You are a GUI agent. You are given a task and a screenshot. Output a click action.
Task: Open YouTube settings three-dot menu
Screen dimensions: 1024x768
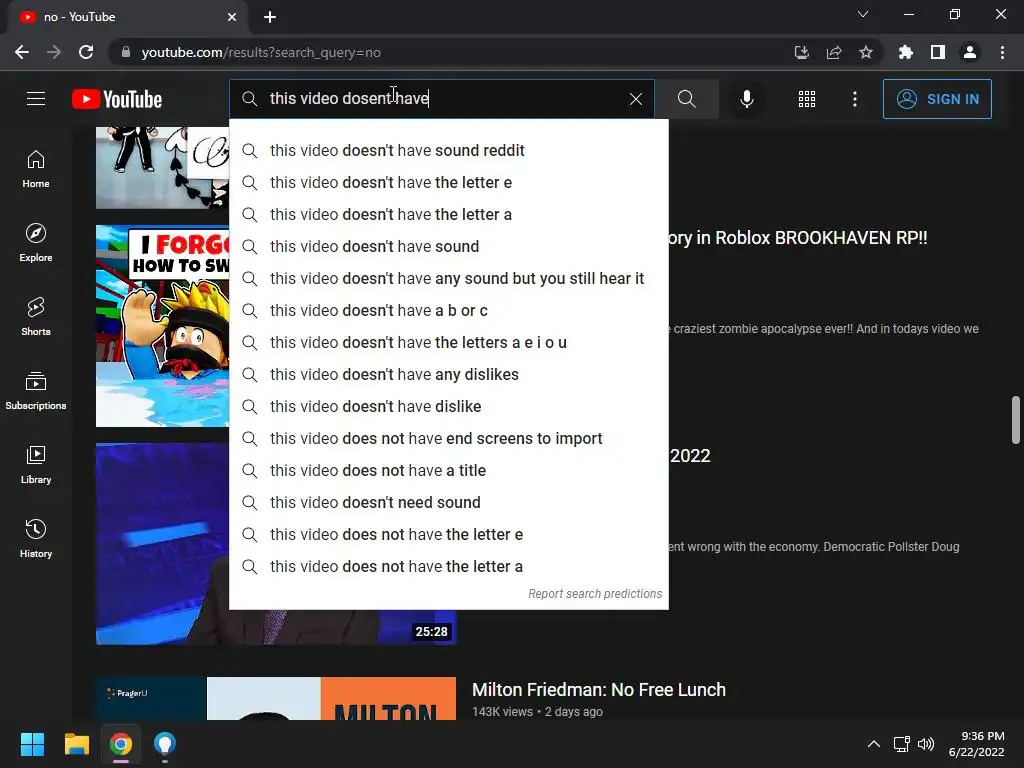[855, 99]
